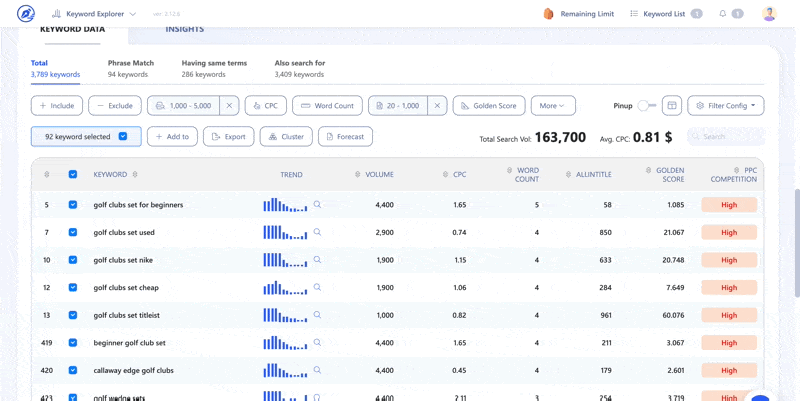This screenshot has width=800, height=401.
Task: Click the table columns layout icon
Action: coord(672,106)
